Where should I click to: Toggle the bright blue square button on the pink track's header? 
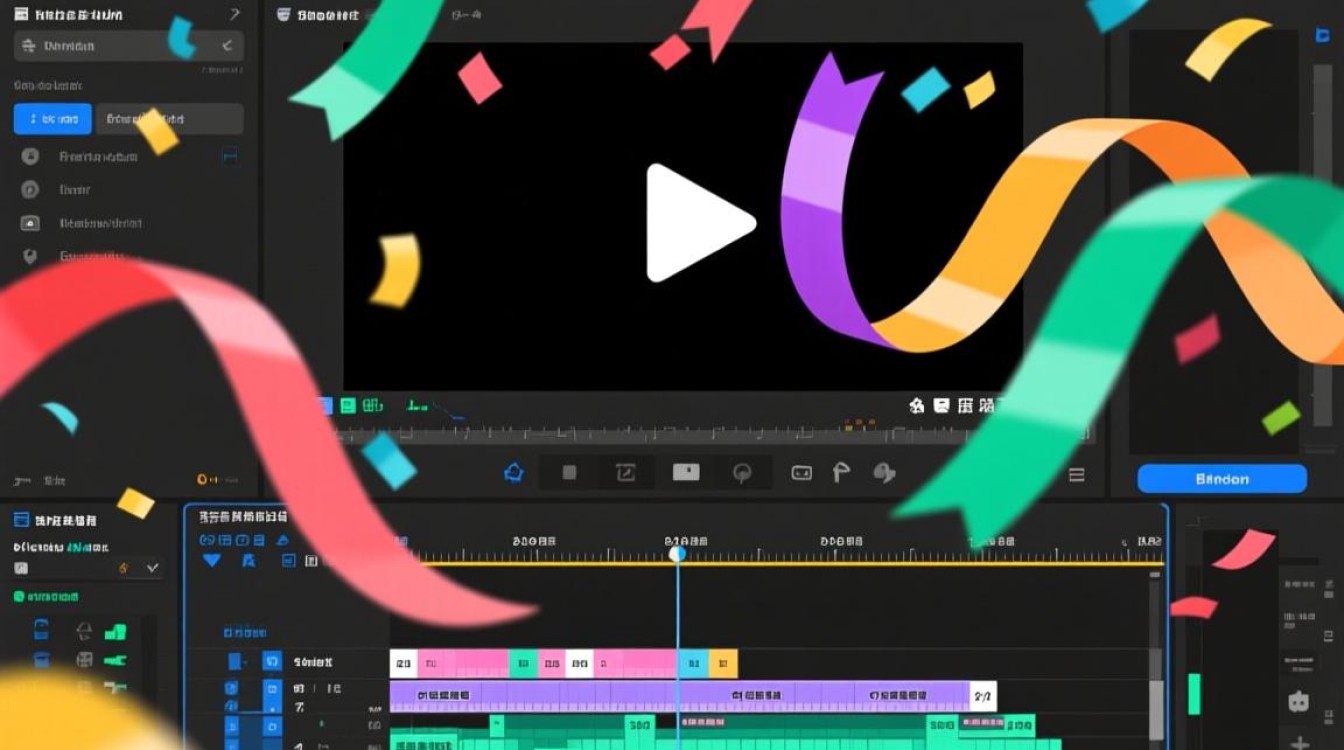click(x=272, y=661)
